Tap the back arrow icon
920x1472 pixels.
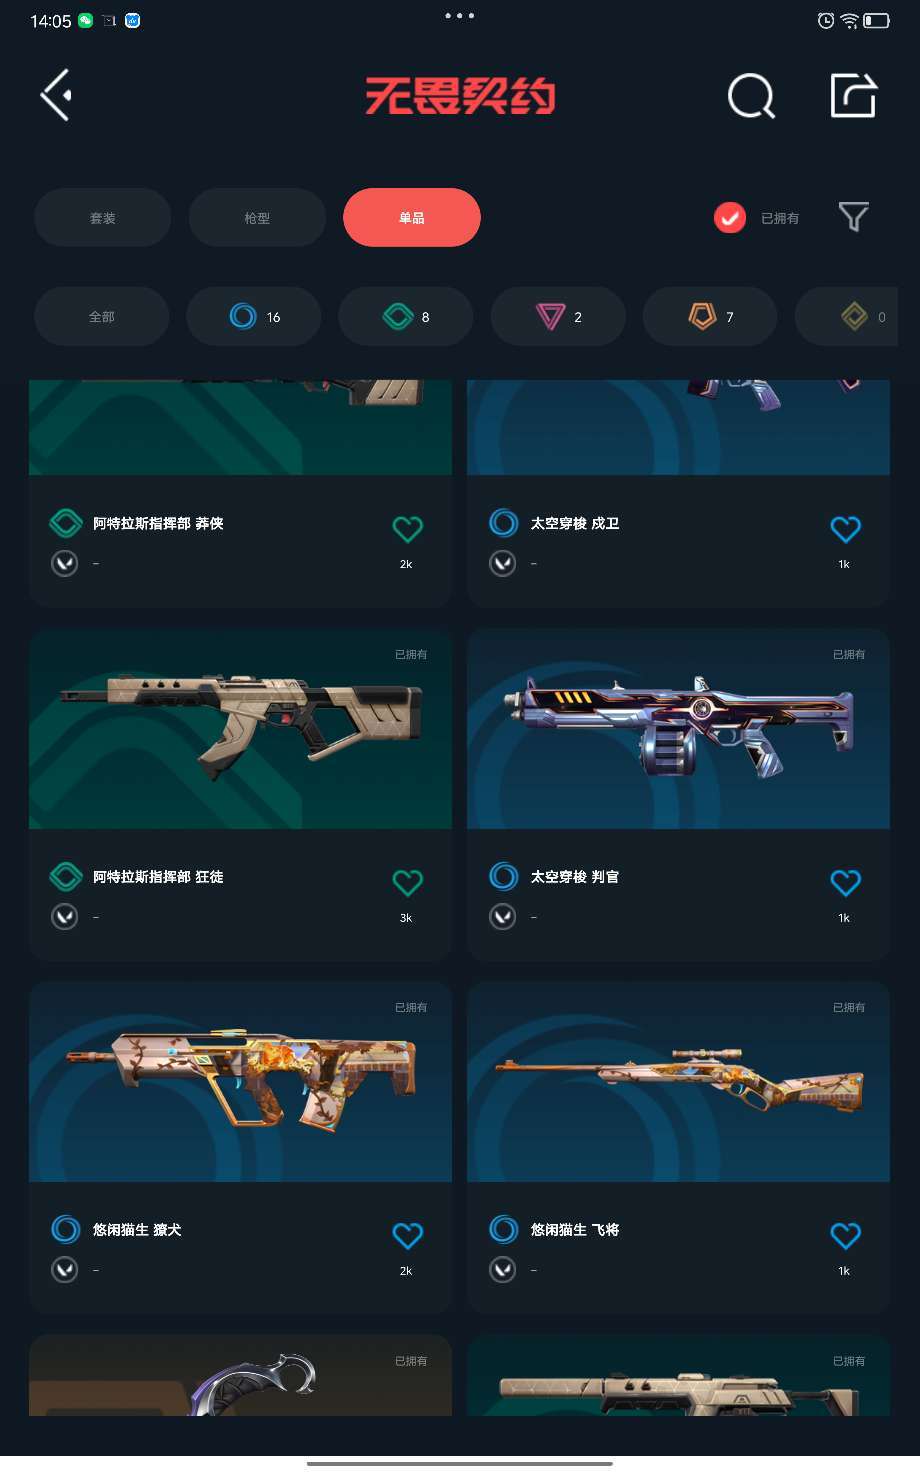56,95
